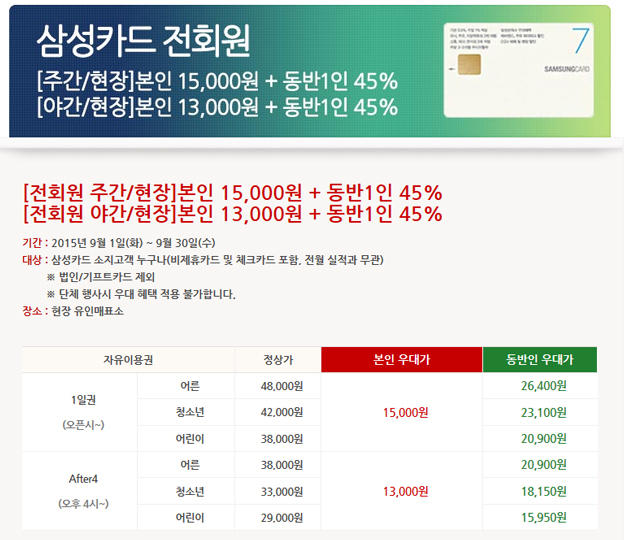This screenshot has height=540, width=627.
Task: Click note "단체 행사시 우대 혜택 적용 불가합니다."
Action: pos(147,294)
